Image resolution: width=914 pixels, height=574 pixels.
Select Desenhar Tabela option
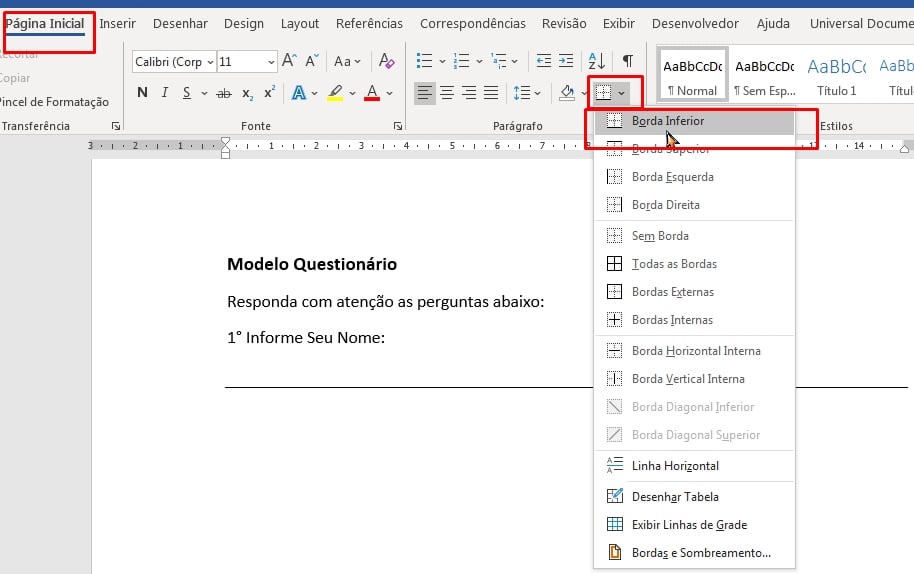coord(694,496)
